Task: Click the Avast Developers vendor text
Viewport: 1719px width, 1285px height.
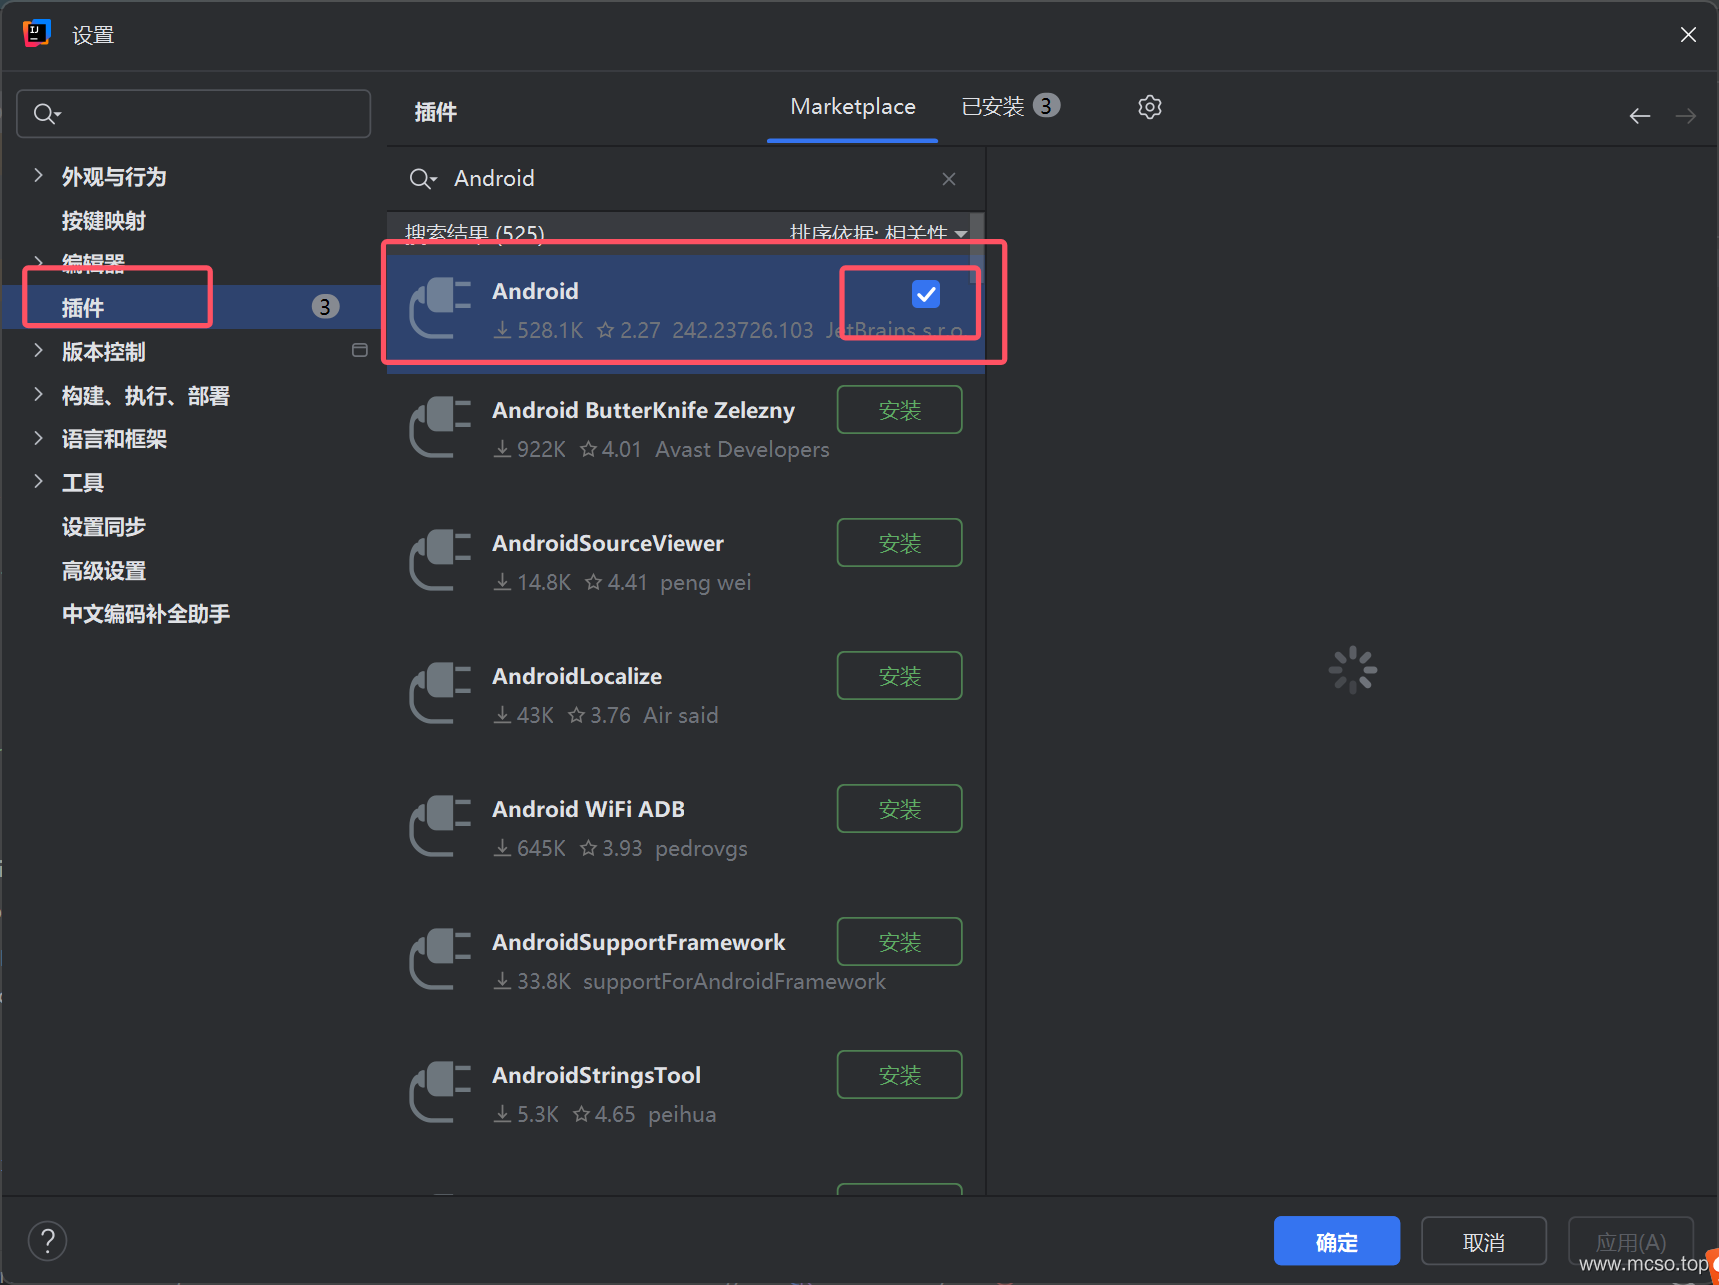Action: [742, 450]
